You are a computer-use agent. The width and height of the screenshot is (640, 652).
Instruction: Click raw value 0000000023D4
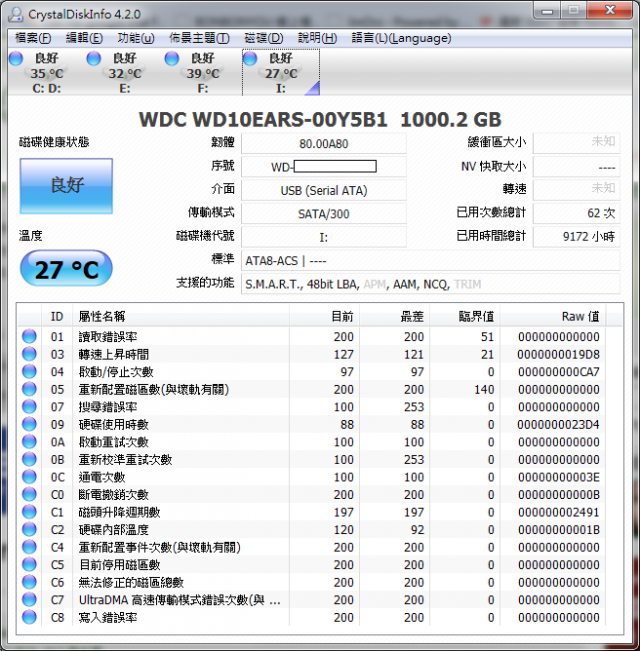coord(558,424)
